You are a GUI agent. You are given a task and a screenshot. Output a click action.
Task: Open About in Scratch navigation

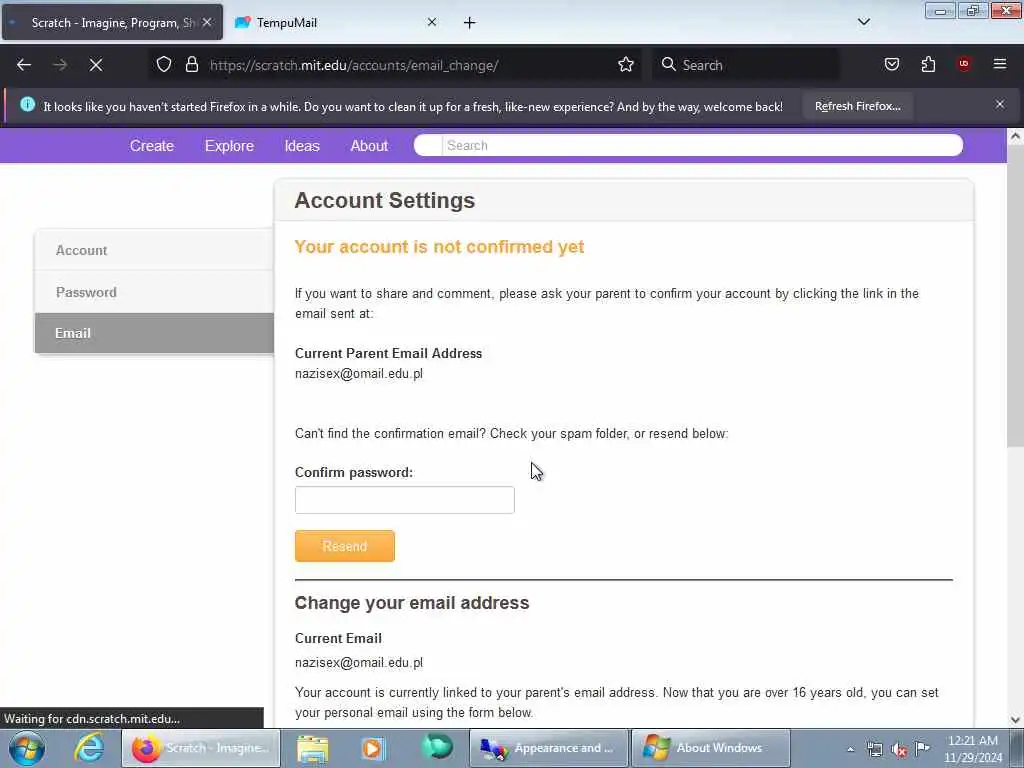369,146
